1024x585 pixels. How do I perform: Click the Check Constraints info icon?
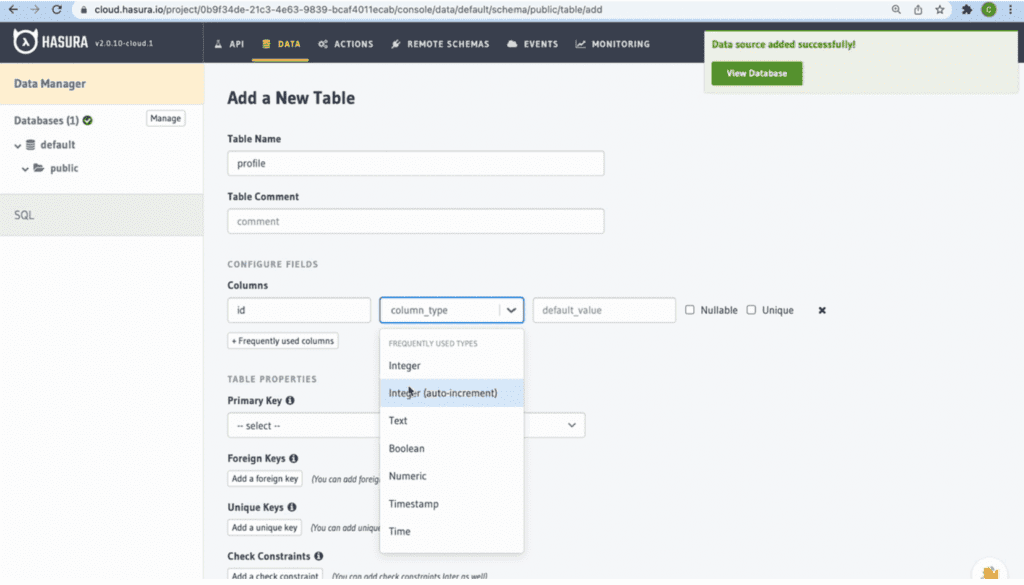(319, 556)
